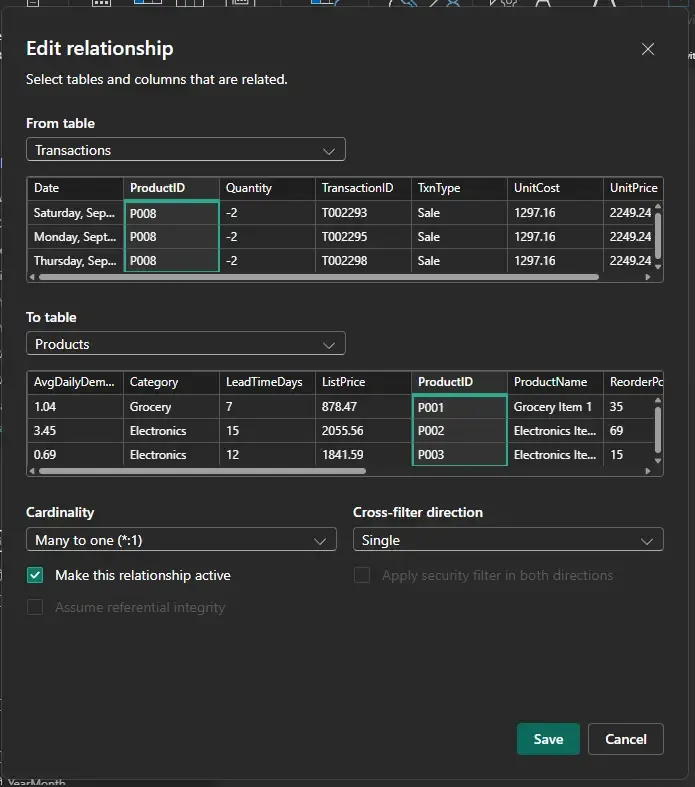The height and width of the screenshot is (787, 695).
Task: Select Category column header in Products
Action: point(171,382)
